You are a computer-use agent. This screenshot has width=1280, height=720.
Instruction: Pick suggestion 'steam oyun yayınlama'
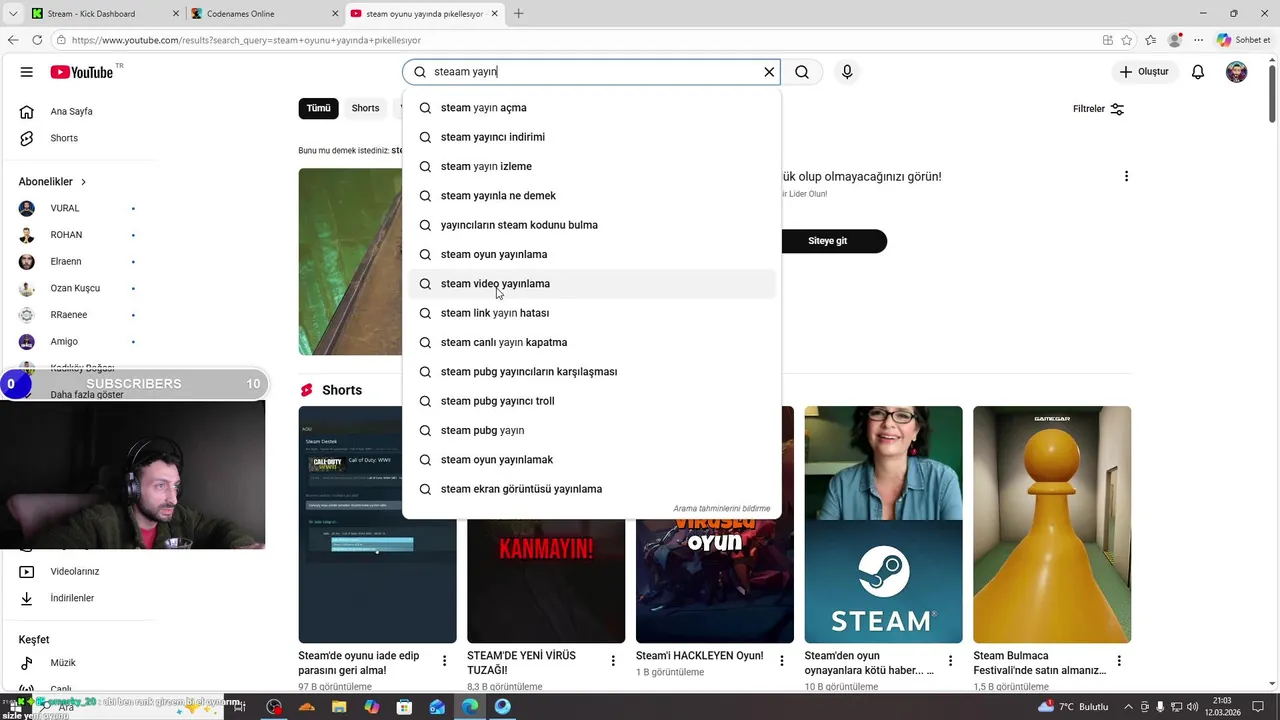pyautogui.click(x=591, y=254)
